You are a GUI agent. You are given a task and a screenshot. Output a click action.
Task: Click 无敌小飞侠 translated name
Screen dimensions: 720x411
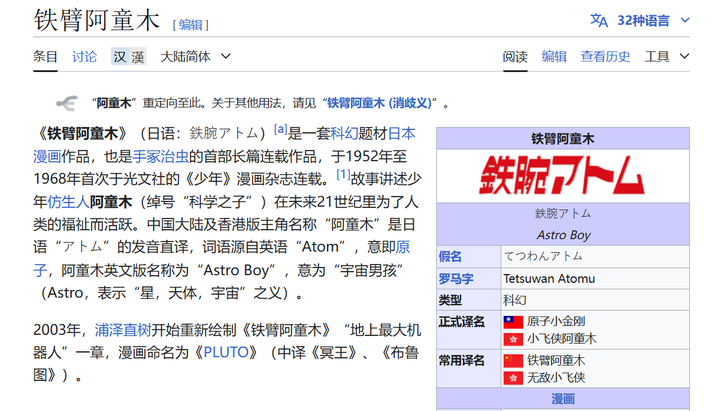tap(556, 377)
